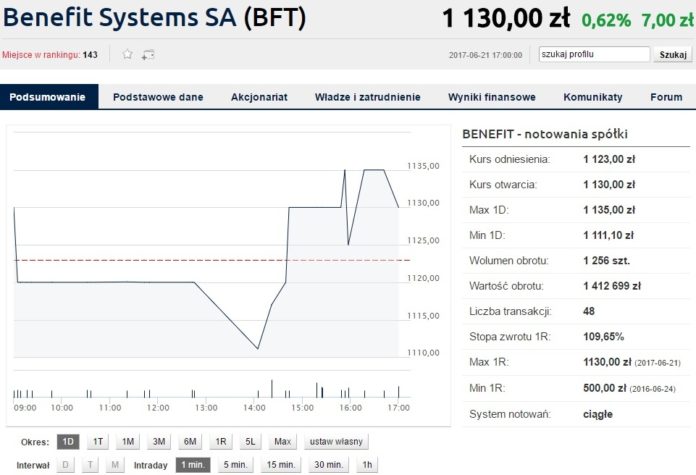The width and height of the screenshot is (696, 475).
Task: Click the Szukaj button
Action: click(x=672, y=55)
